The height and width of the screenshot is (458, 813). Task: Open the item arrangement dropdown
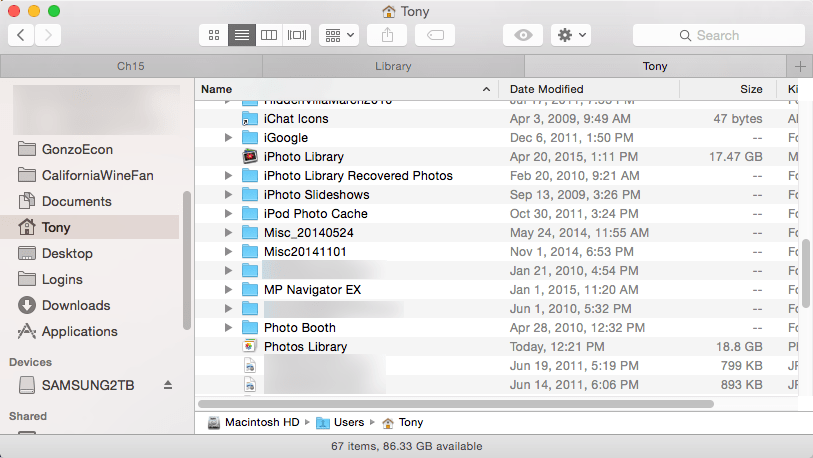coord(339,35)
